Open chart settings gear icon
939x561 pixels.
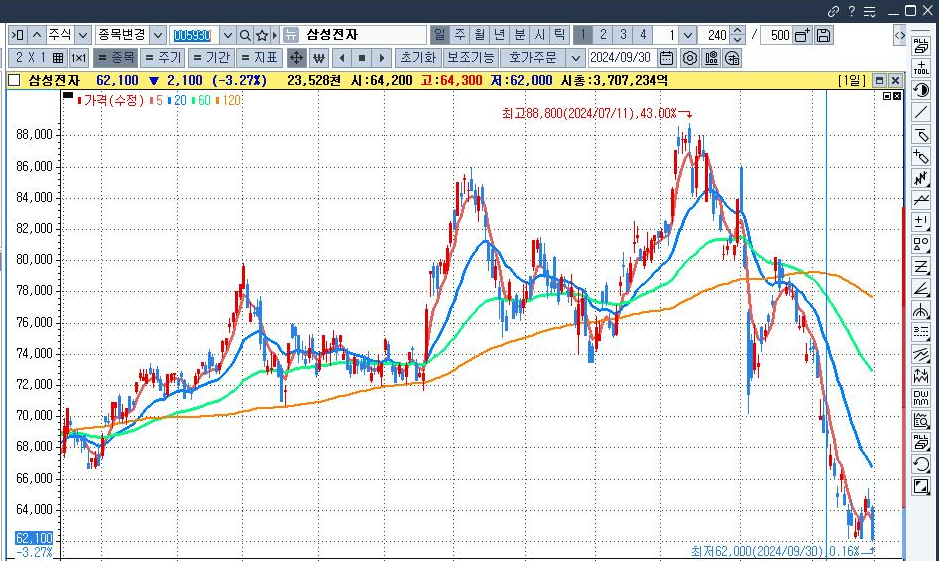[690, 58]
